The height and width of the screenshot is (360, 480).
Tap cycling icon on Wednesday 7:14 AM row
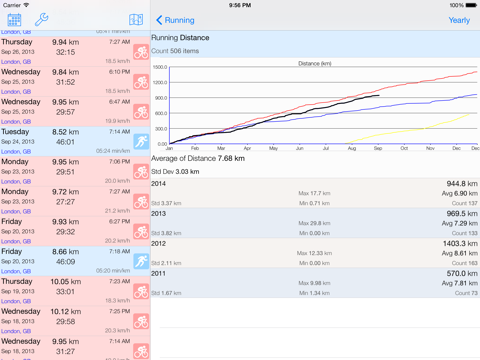141,351
